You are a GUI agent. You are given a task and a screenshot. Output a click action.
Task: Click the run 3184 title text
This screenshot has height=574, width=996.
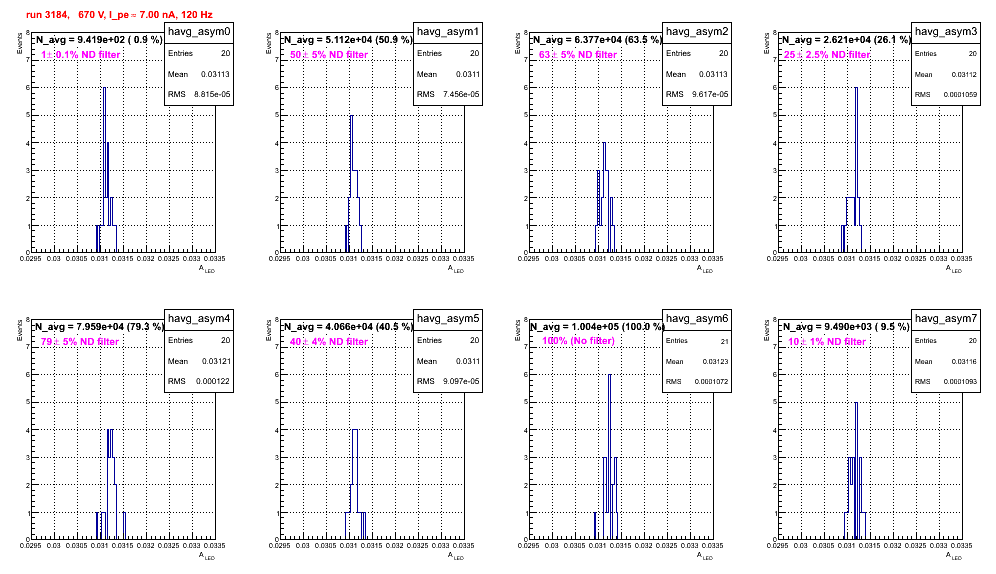tap(119, 15)
